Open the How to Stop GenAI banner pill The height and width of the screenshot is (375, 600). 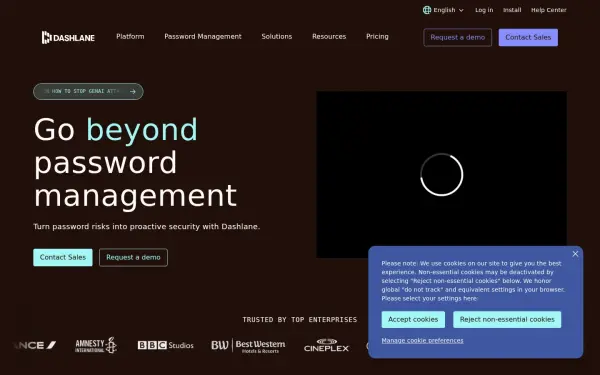(x=88, y=91)
